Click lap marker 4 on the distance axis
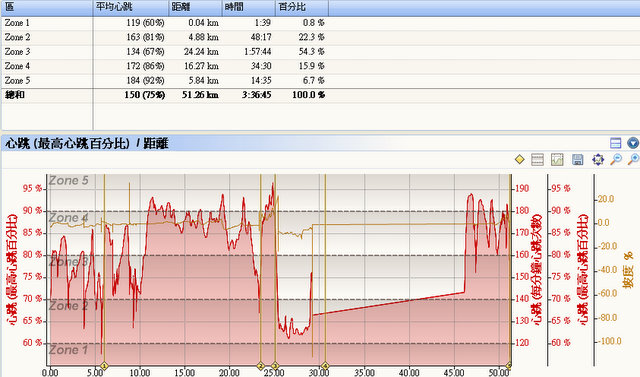The height and width of the screenshot is (377, 640). point(325,366)
